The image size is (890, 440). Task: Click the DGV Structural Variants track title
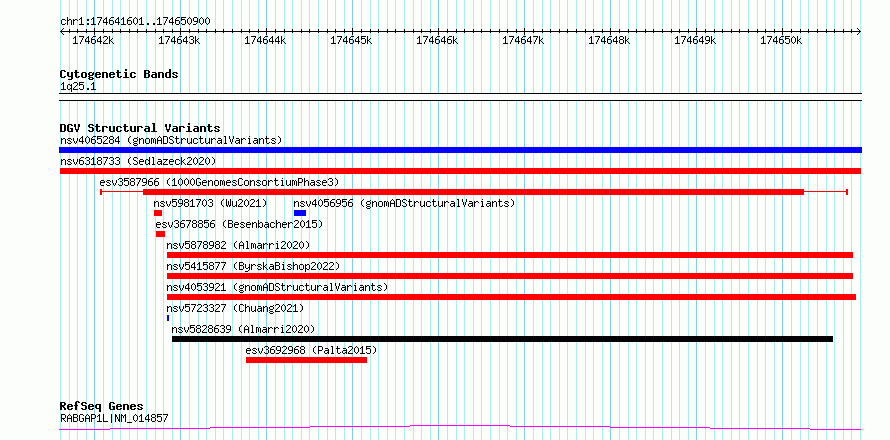(x=140, y=128)
